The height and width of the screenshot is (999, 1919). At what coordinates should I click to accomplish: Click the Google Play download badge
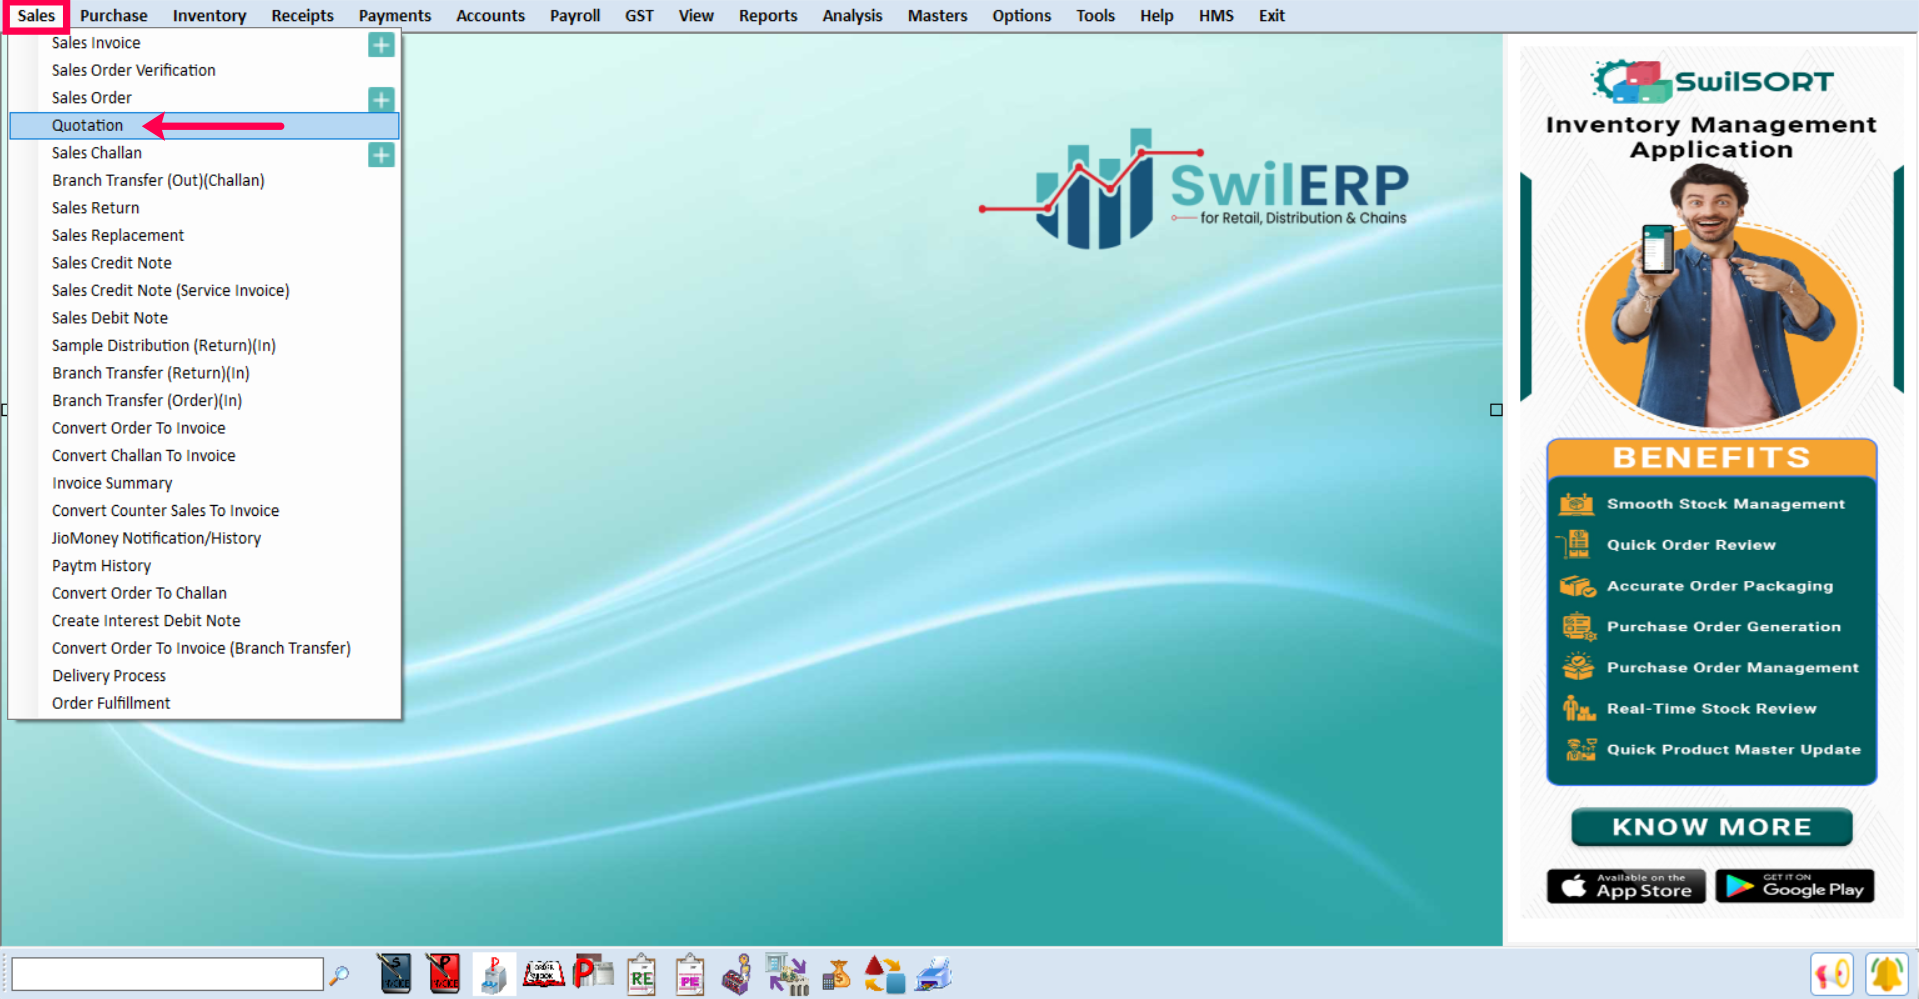click(x=1795, y=886)
